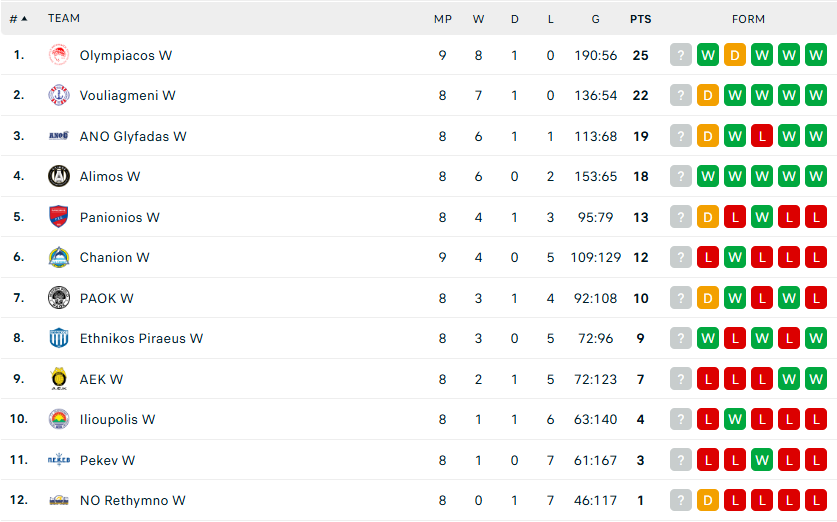Image resolution: width=837 pixels, height=522 pixels.
Task: Click the Ilioupolis W team emblem
Action: (x=59, y=419)
